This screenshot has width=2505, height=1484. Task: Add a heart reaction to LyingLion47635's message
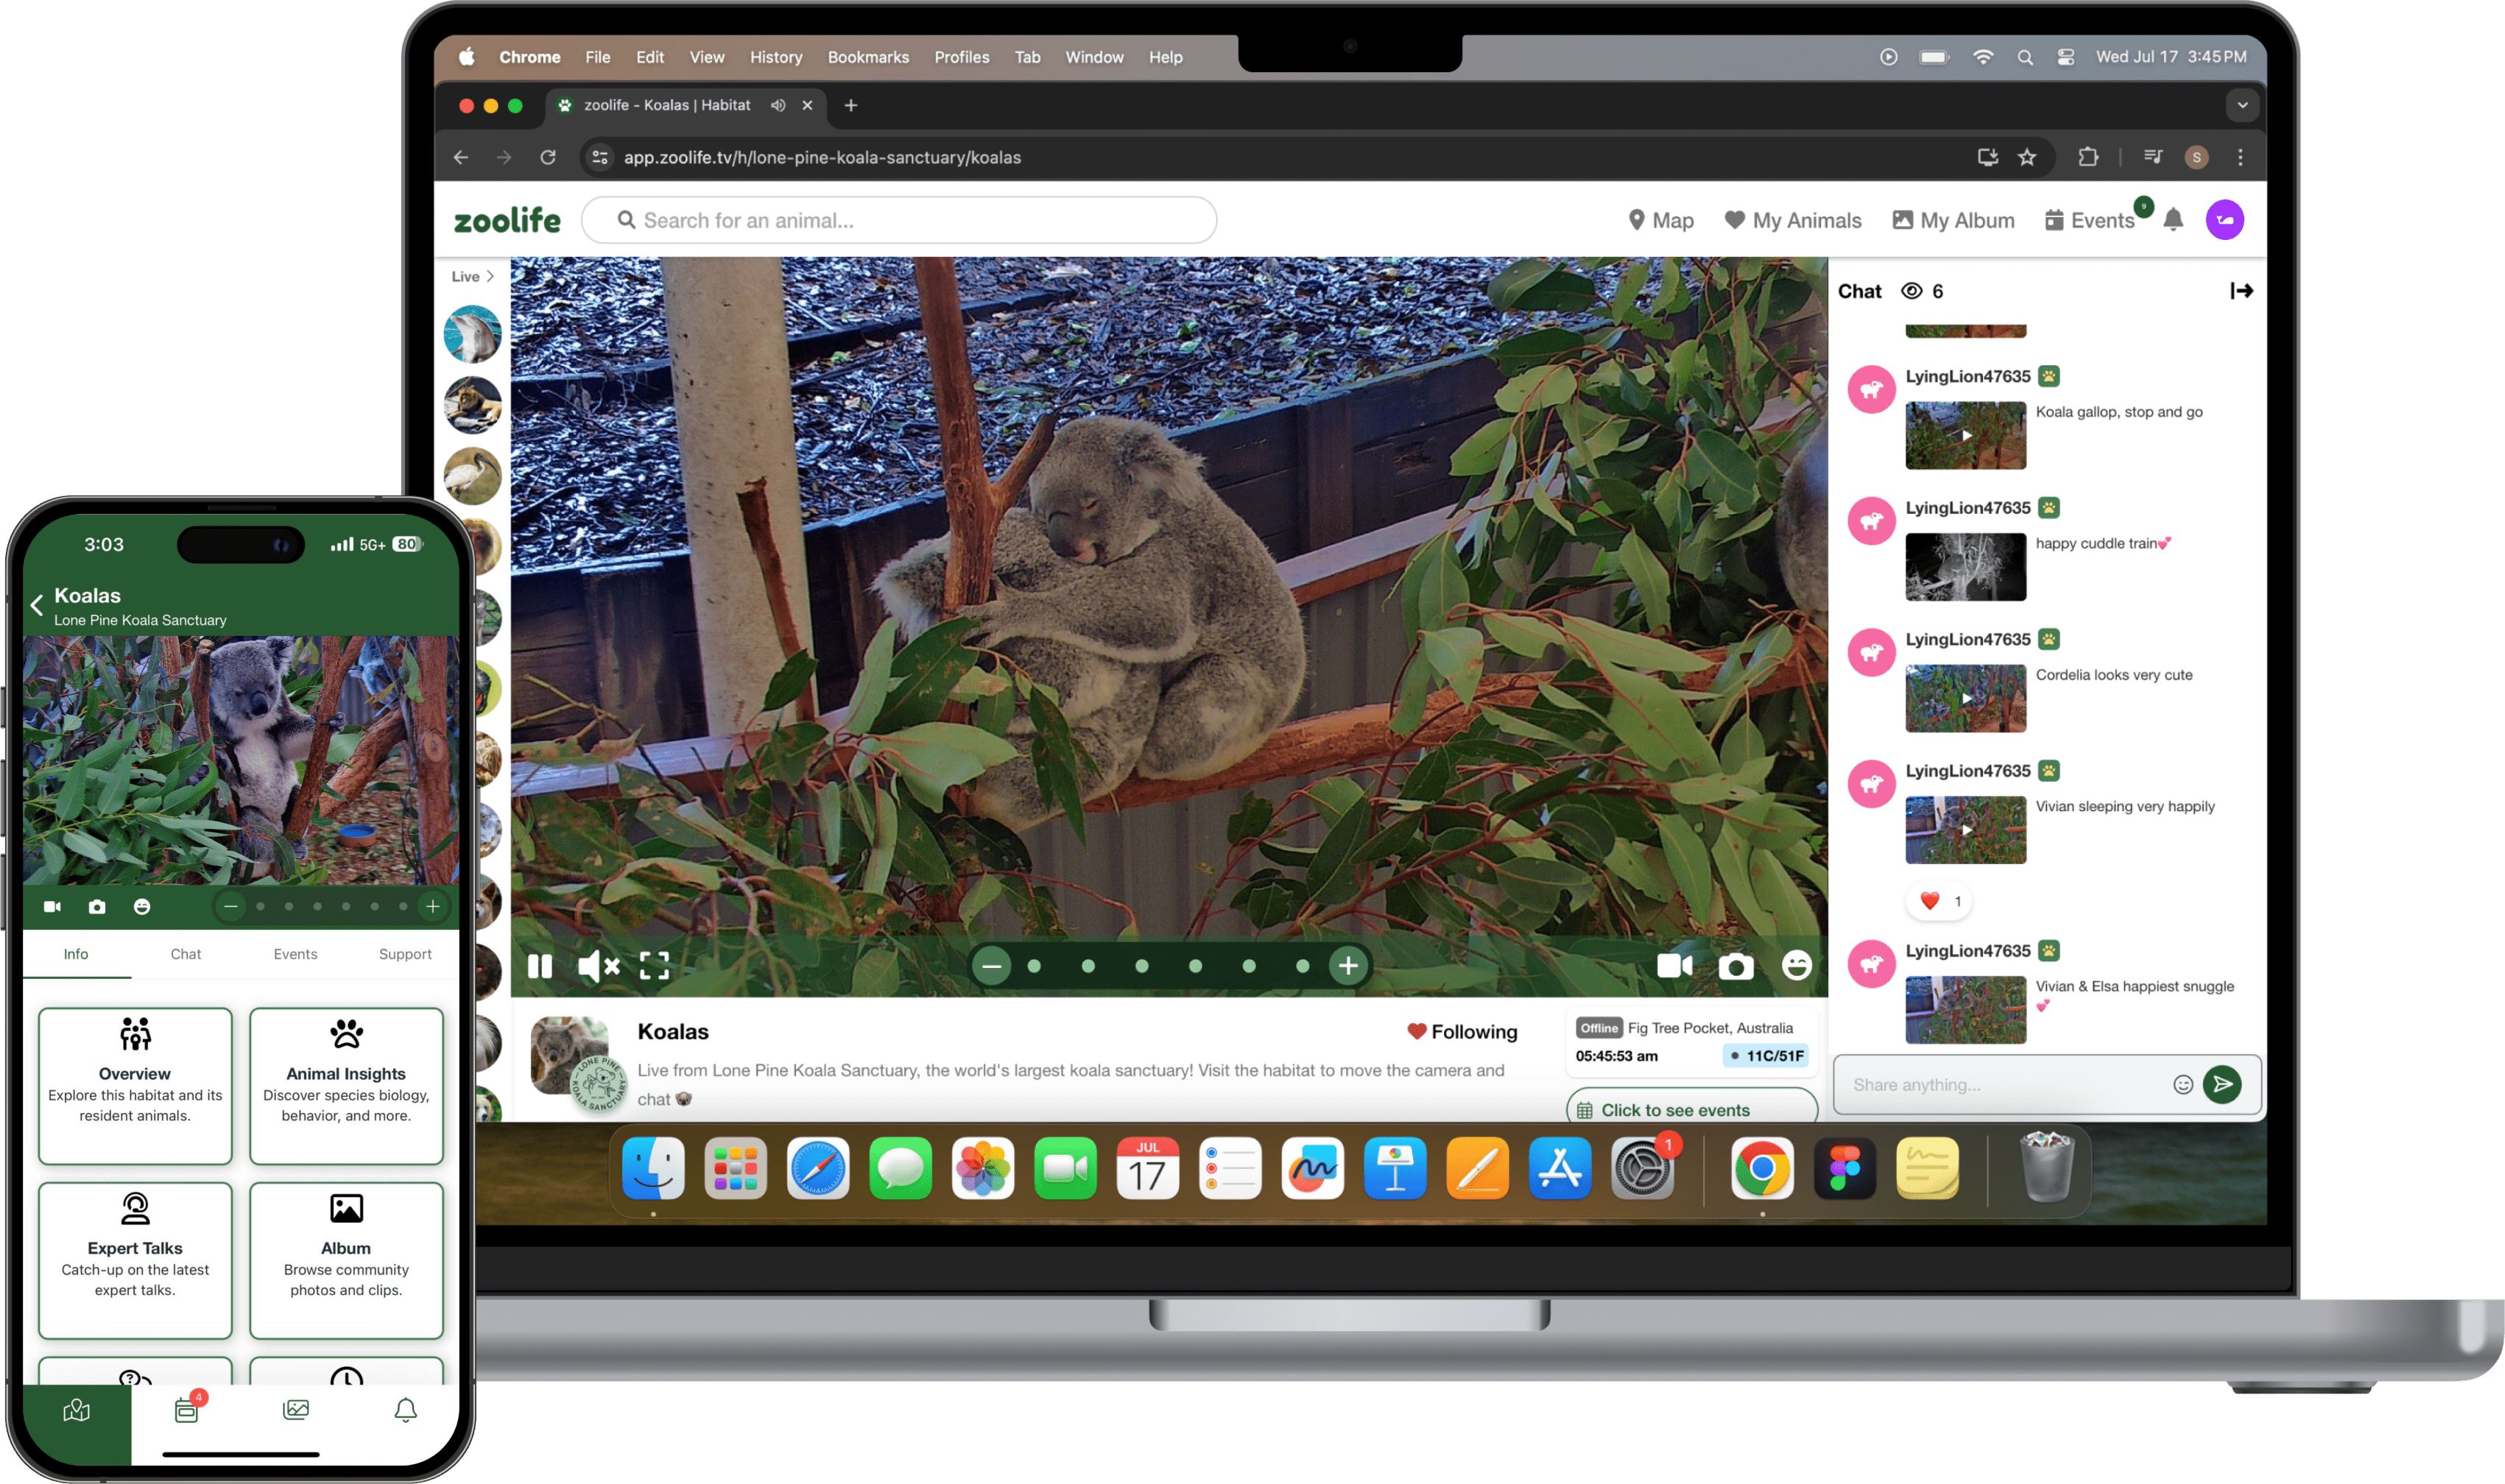[x=1937, y=901]
